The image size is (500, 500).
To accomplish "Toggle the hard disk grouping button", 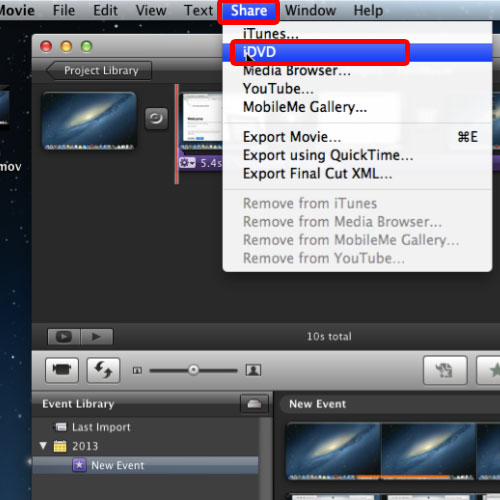I will pos(254,404).
